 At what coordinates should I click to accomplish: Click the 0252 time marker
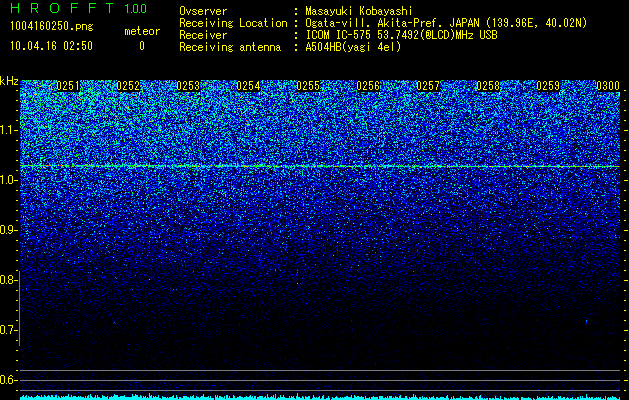click(128, 86)
